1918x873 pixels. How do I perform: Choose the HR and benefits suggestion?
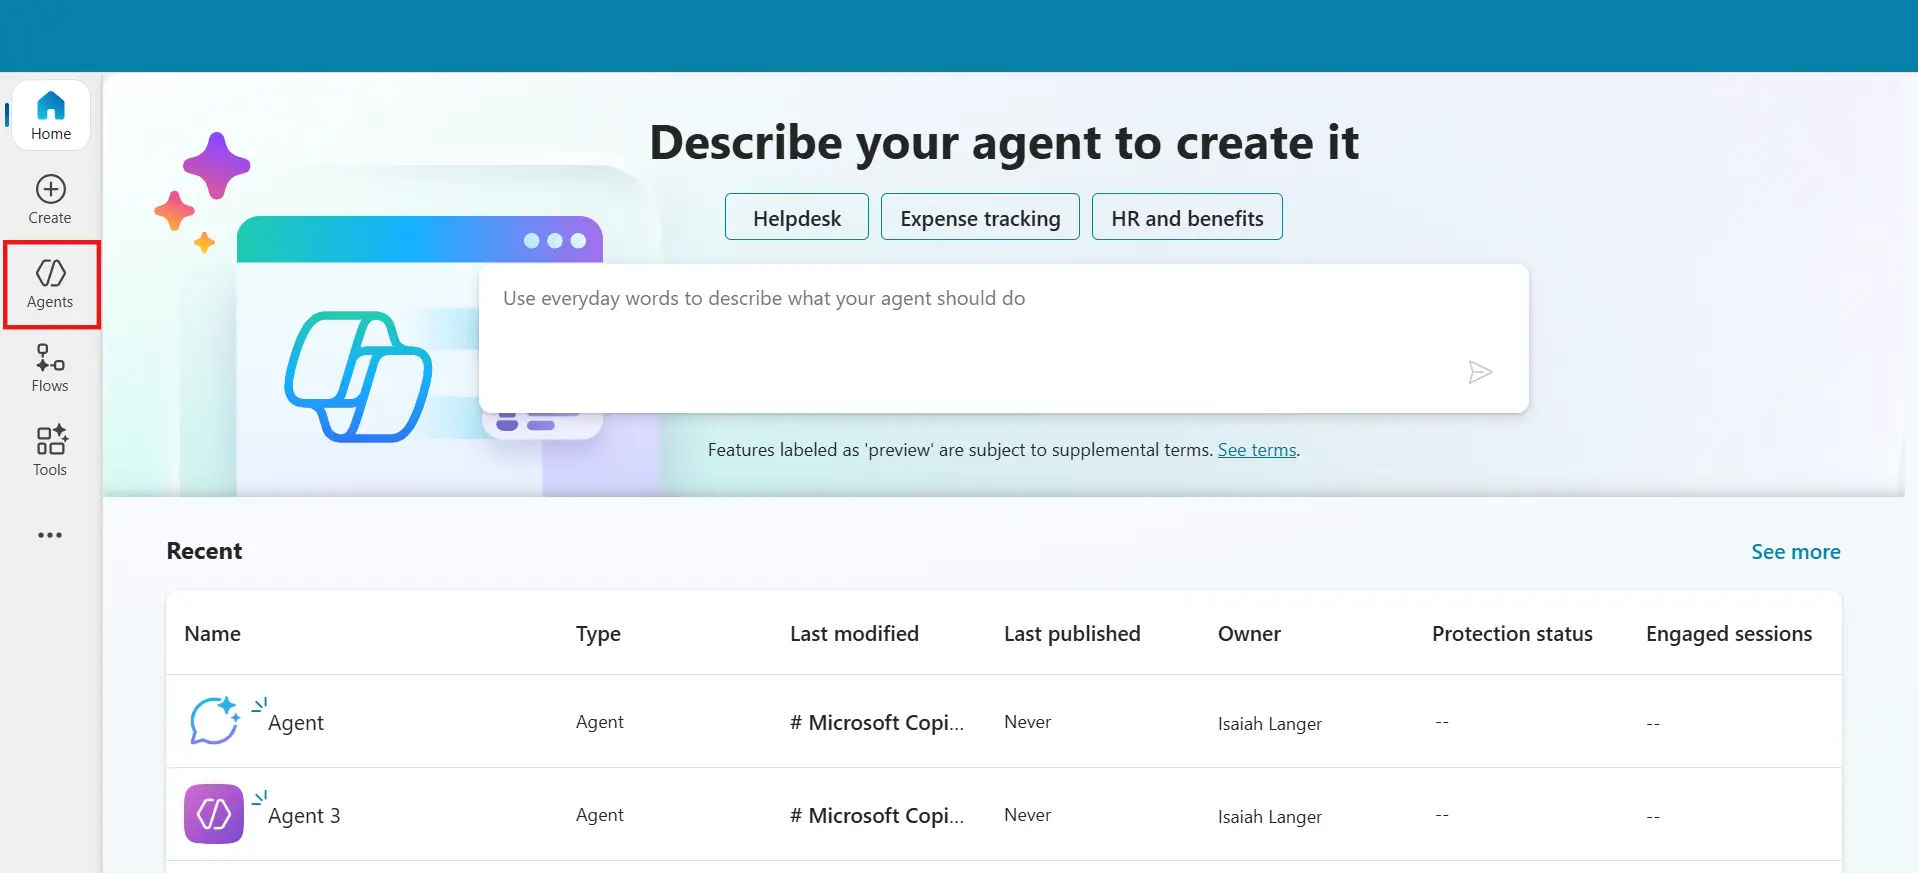pos(1187,218)
